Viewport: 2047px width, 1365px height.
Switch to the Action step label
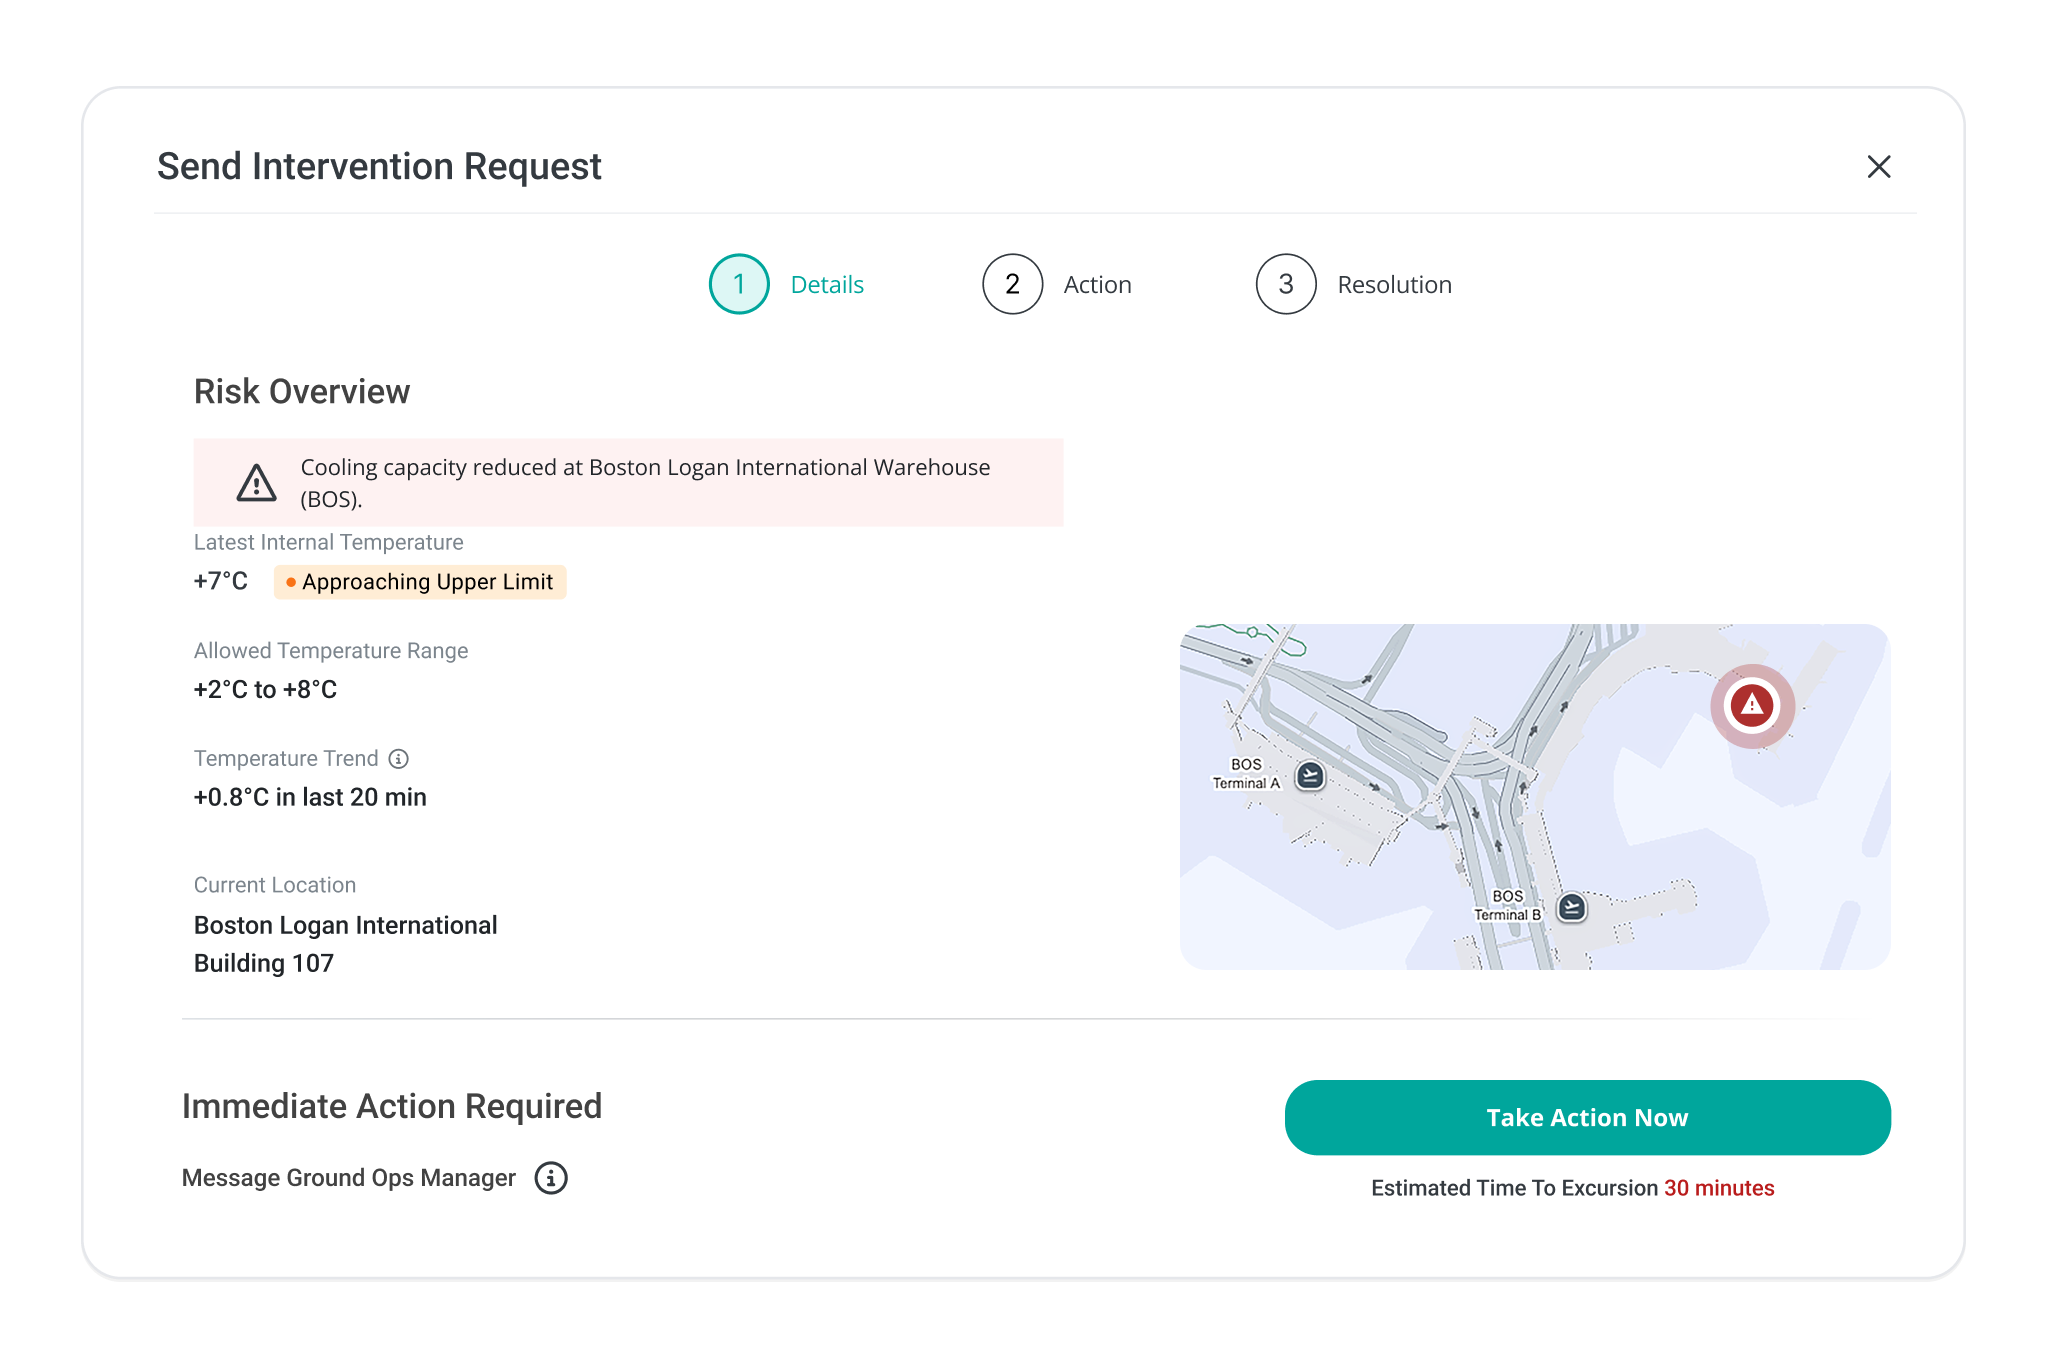click(1097, 285)
